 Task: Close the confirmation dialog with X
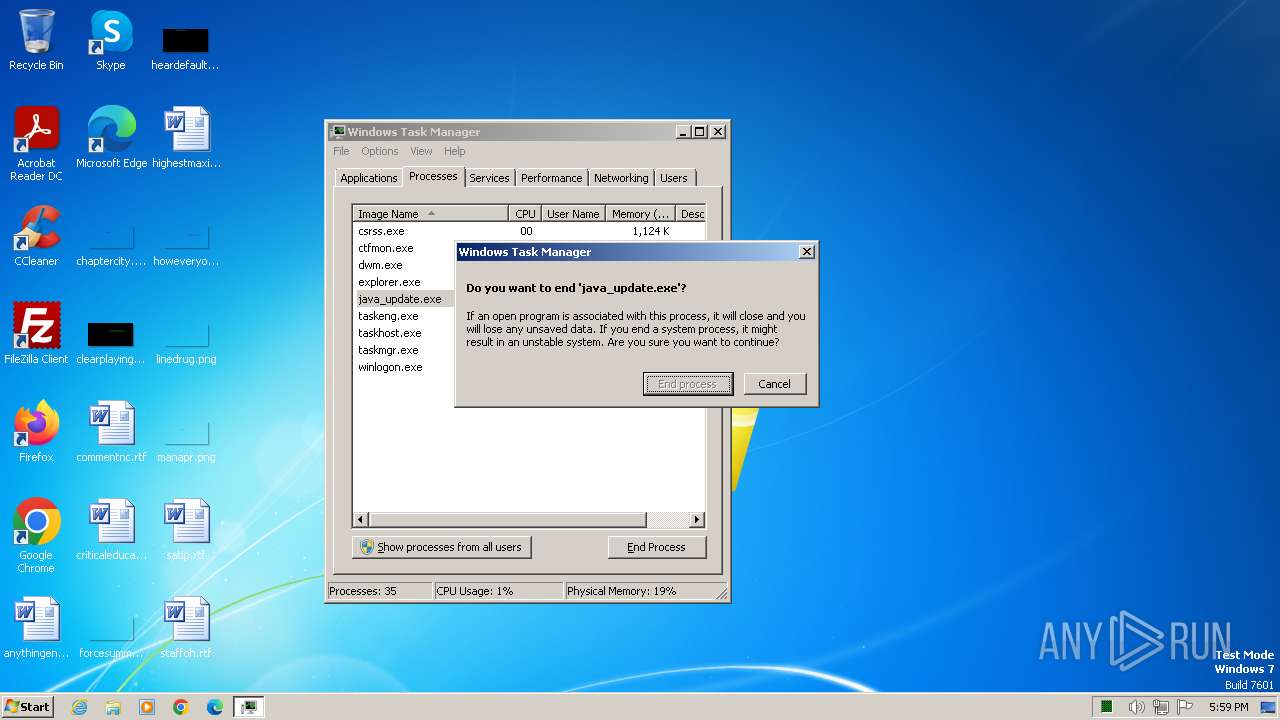coord(807,252)
